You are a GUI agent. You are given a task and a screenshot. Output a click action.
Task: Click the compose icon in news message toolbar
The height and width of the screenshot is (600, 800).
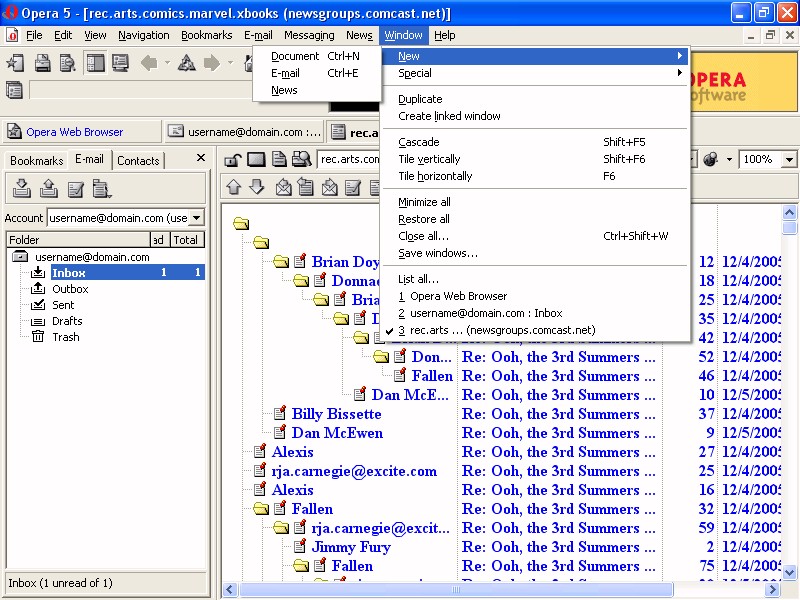353,187
